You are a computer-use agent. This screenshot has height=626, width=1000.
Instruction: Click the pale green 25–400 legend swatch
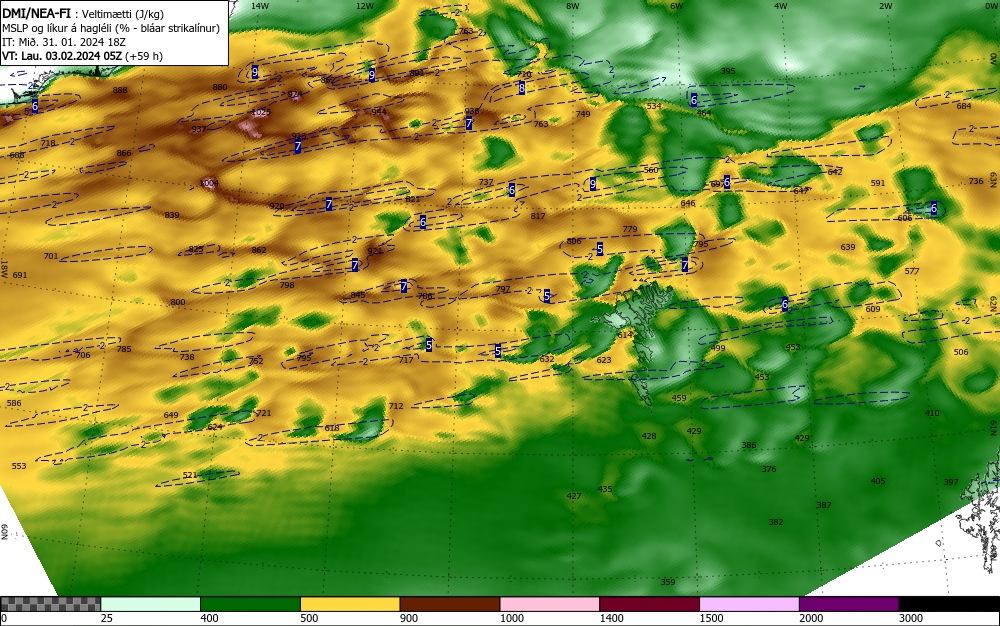tap(151, 604)
